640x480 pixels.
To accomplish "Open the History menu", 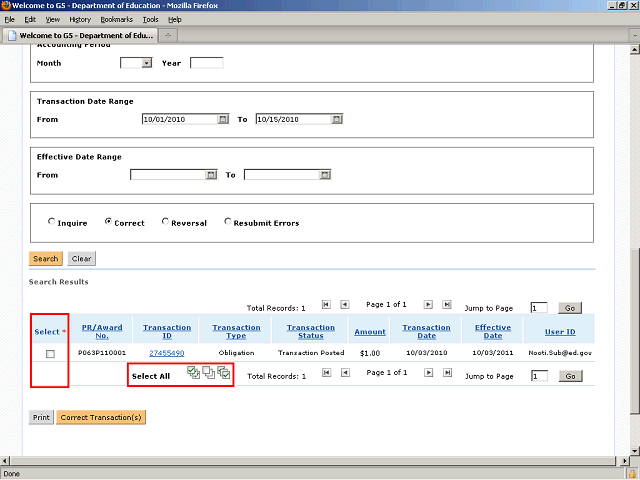I will 80,19.
